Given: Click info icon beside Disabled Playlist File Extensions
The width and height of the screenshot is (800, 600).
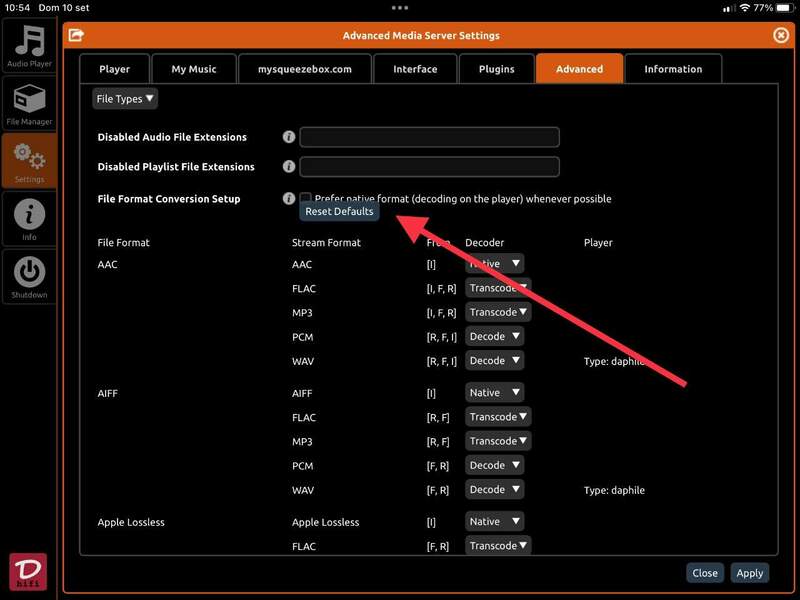Looking at the screenshot, I should (289, 167).
